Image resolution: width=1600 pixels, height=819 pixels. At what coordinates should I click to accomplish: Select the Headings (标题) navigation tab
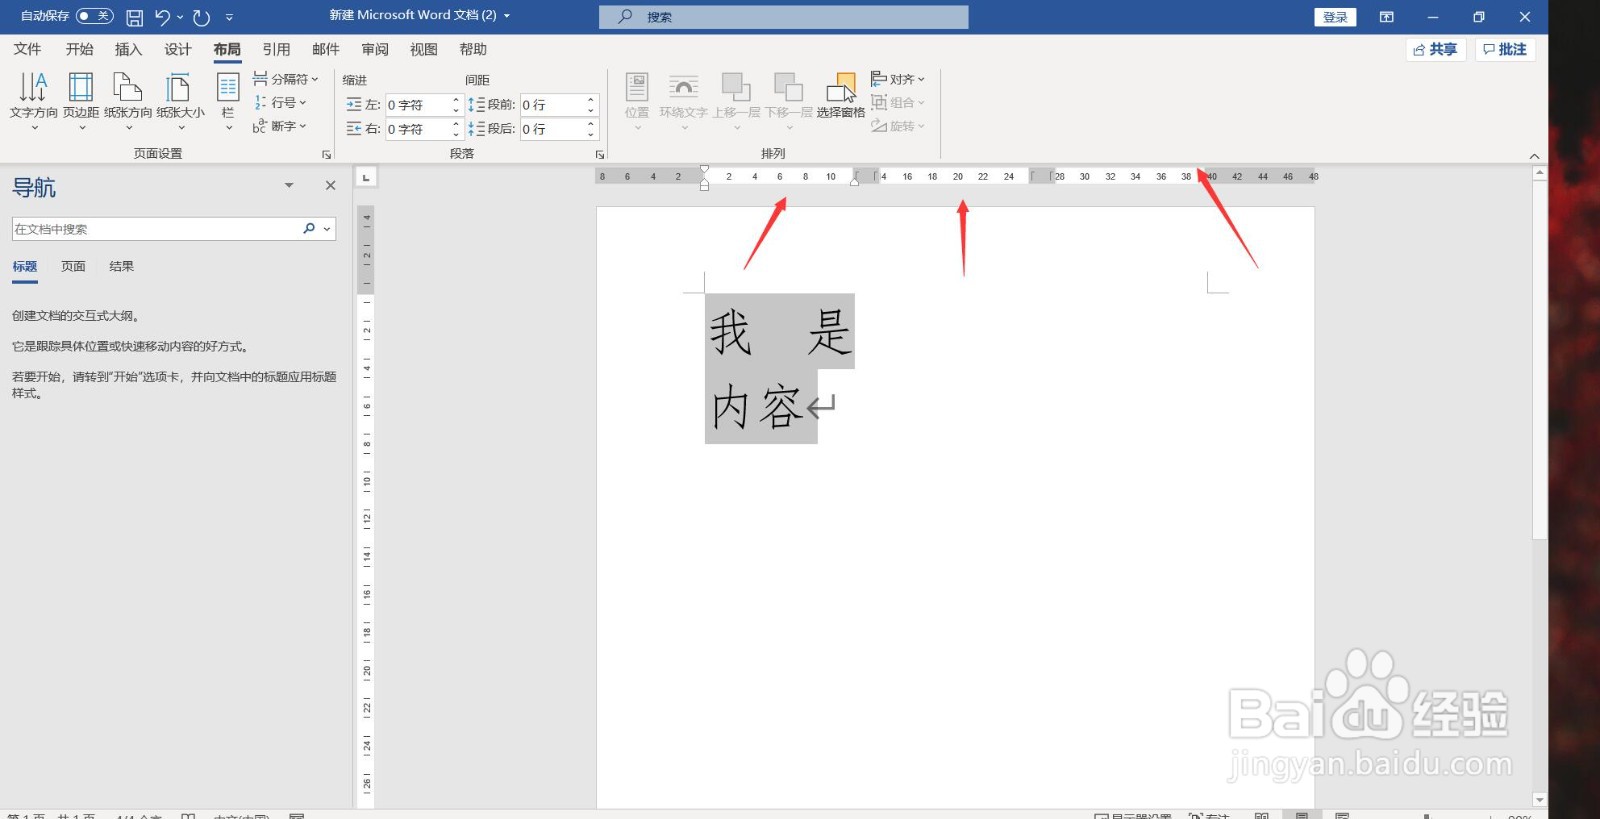[25, 266]
